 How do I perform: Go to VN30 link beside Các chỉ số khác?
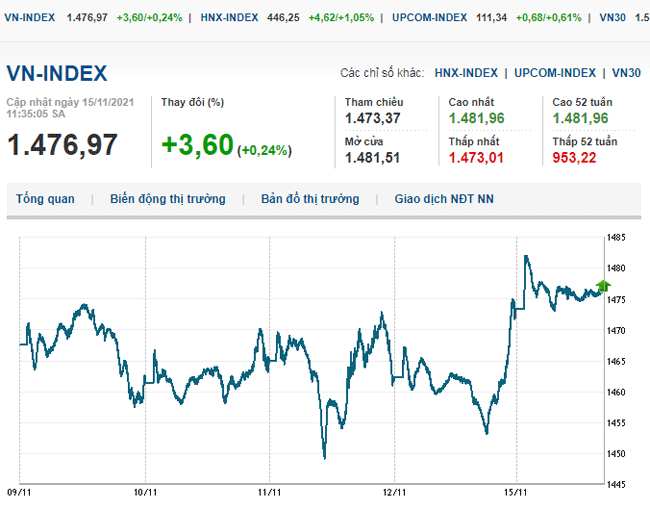pyautogui.click(x=627, y=73)
